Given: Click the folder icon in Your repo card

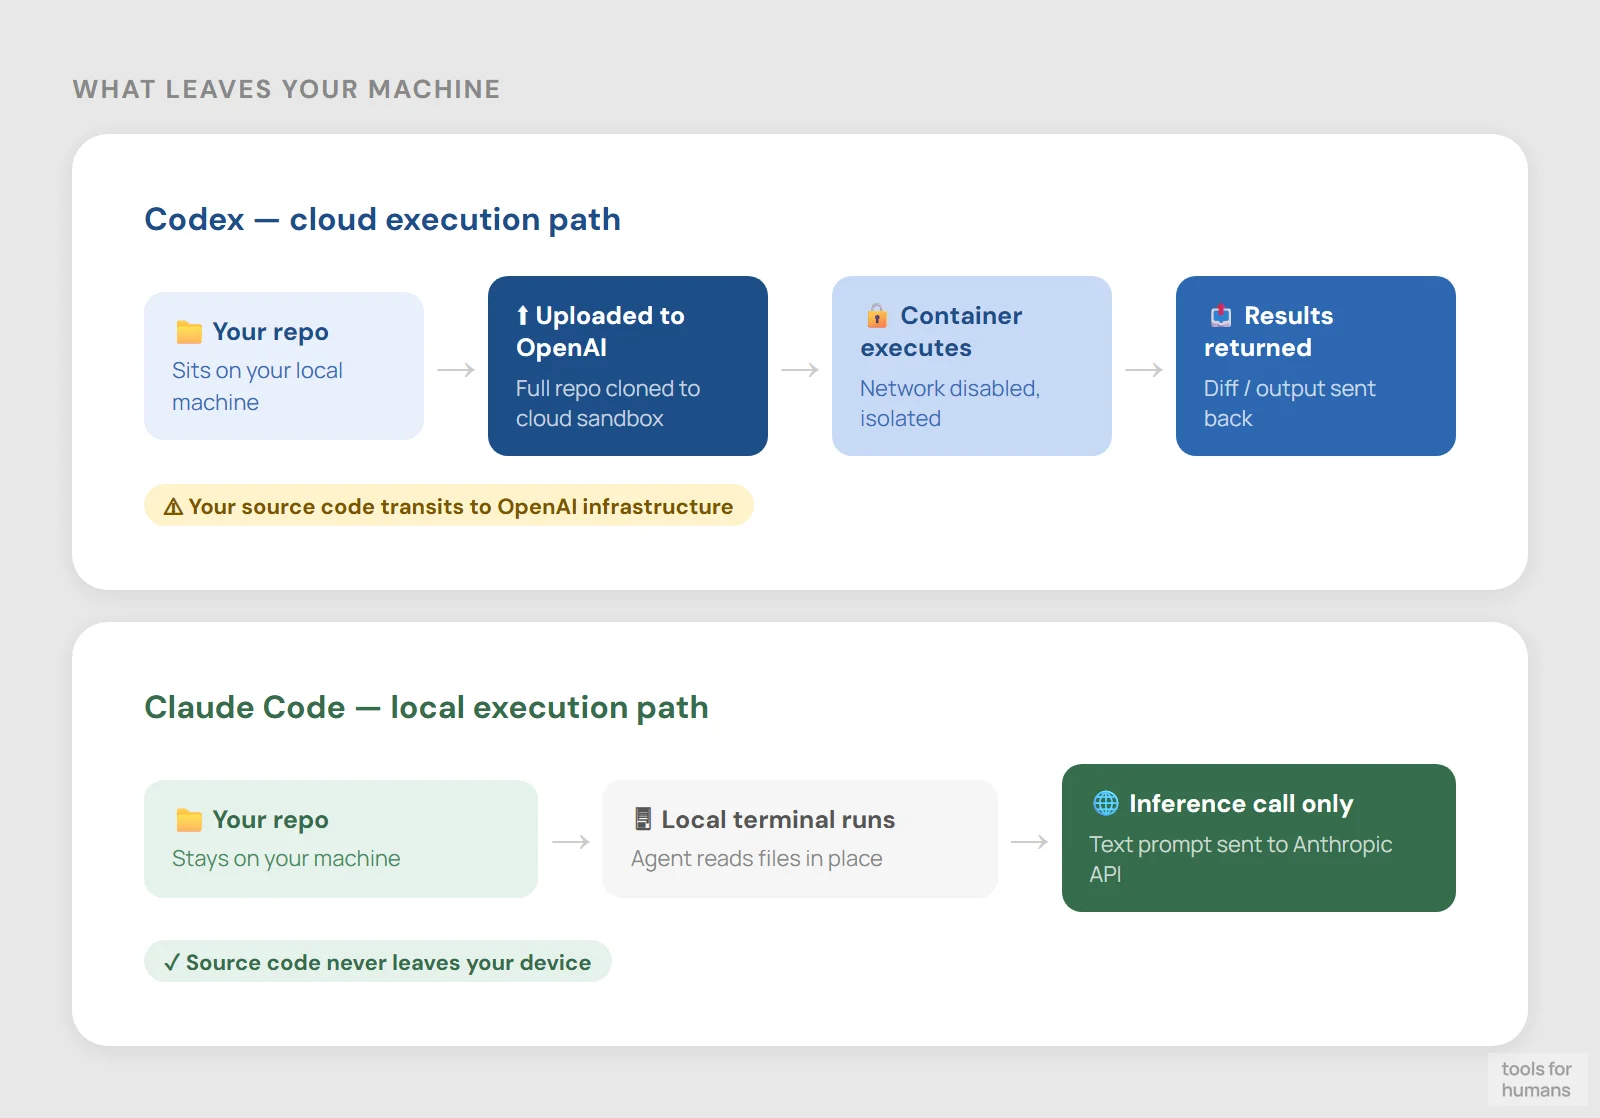Looking at the screenshot, I should [x=188, y=331].
